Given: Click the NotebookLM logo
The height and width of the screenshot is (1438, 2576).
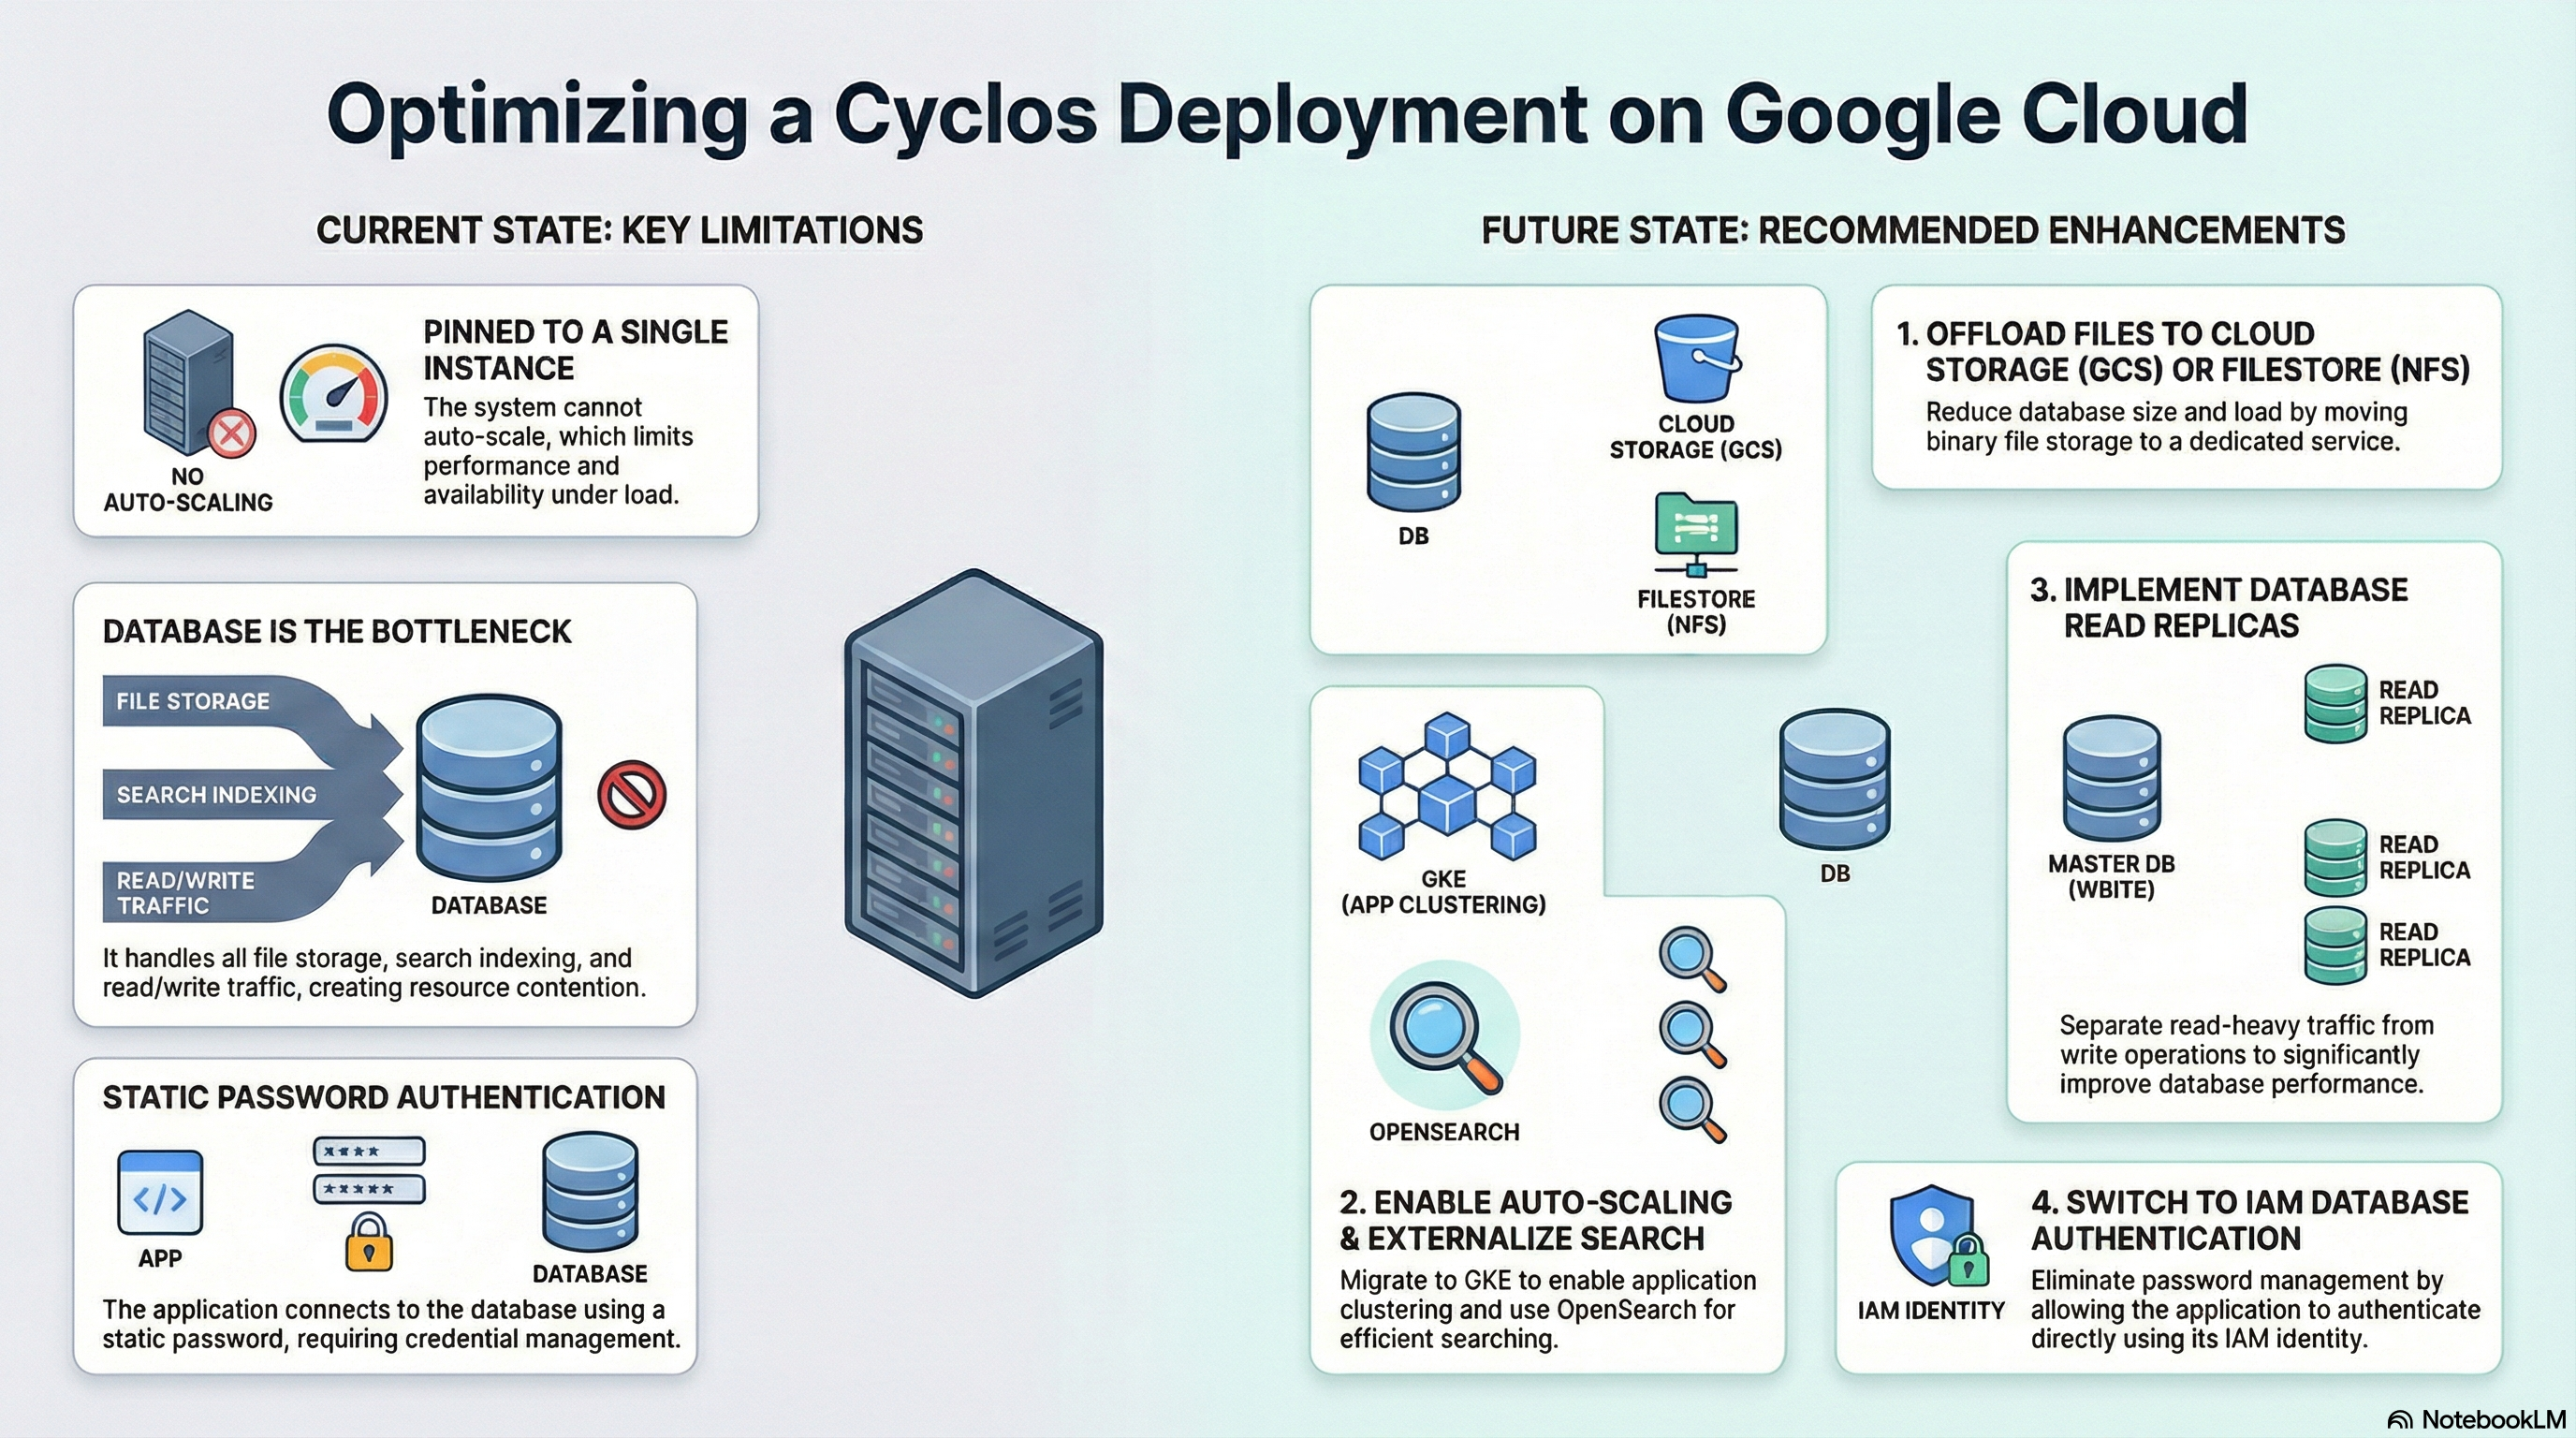Looking at the screenshot, I should pyautogui.click(x=2476, y=1419).
